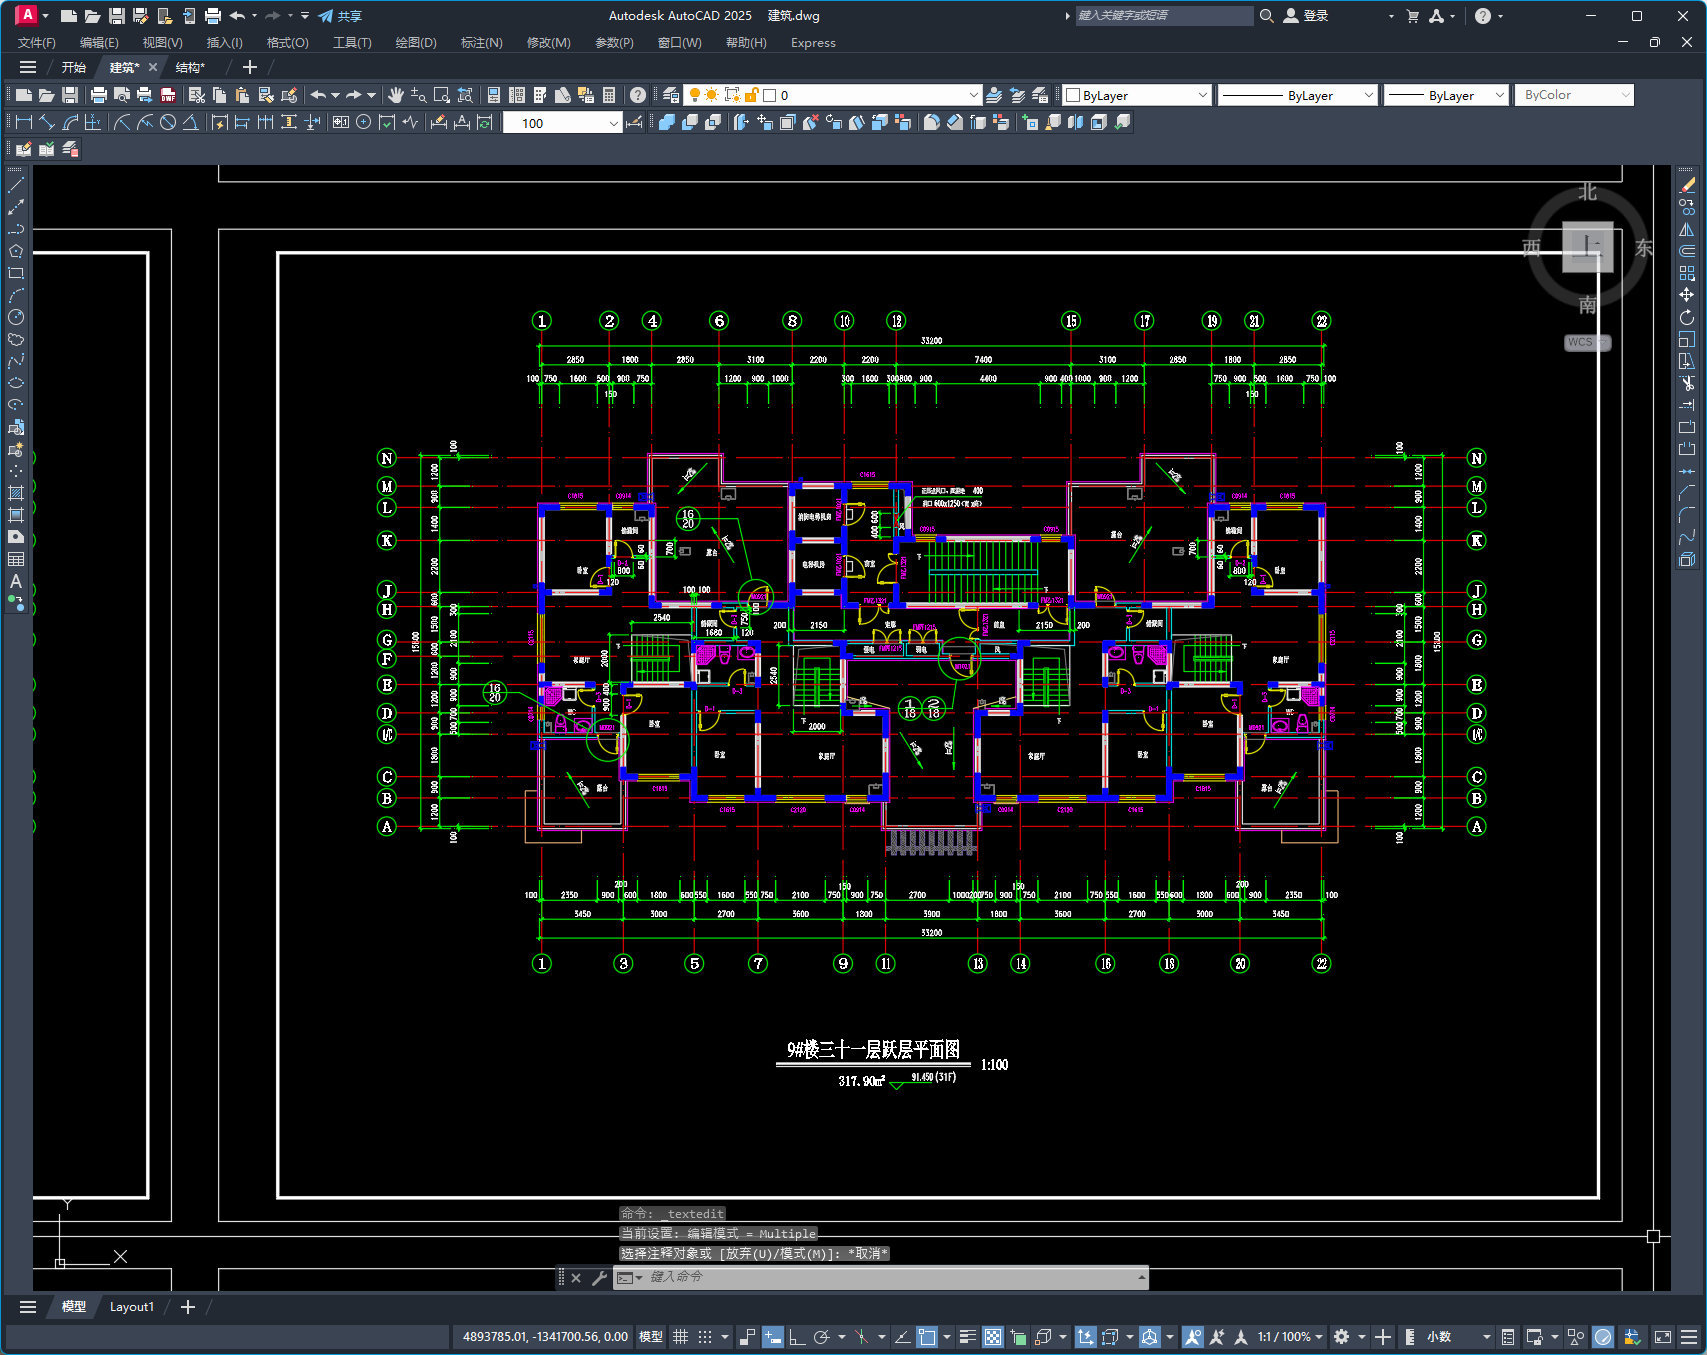The height and width of the screenshot is (1355, 1707).
Task: Click the Share paper-plane icon
Action: tap(326, 16)
